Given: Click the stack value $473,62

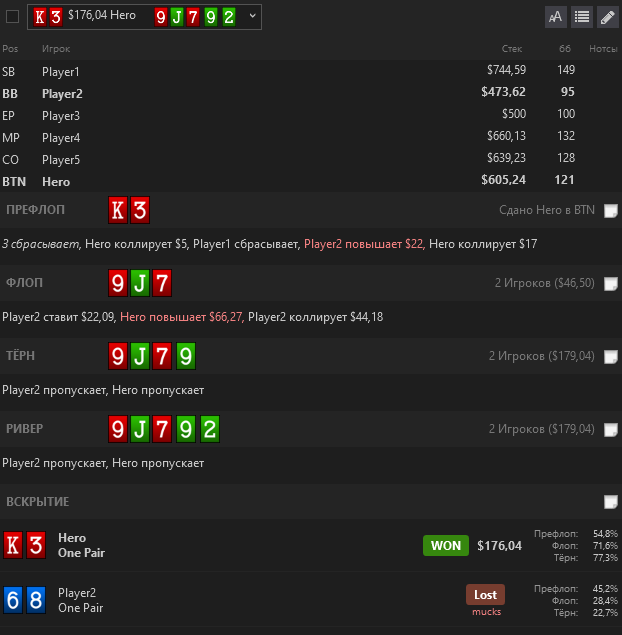Looking at the screenshot, I should tap(503, 92).
